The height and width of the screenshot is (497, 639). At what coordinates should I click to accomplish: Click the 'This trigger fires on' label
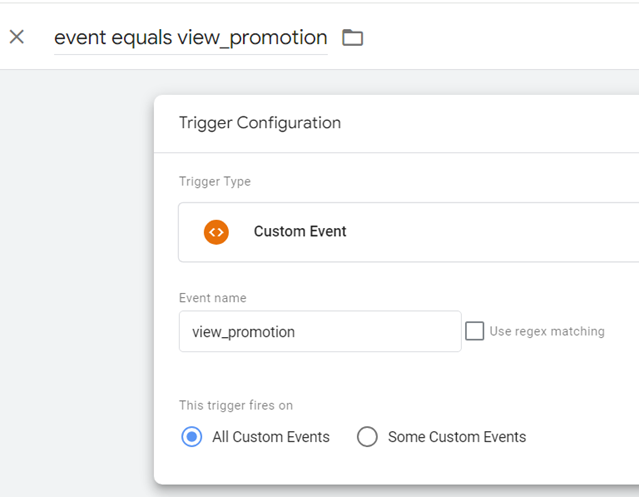(x=236, y=405)
